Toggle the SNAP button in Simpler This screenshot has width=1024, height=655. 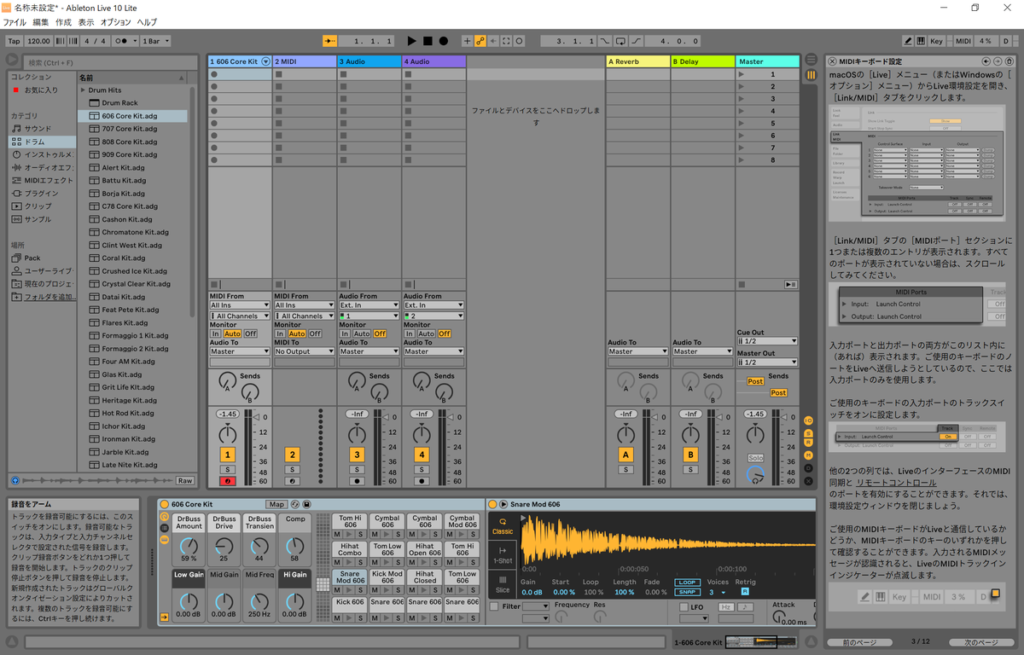pos(687,592)
